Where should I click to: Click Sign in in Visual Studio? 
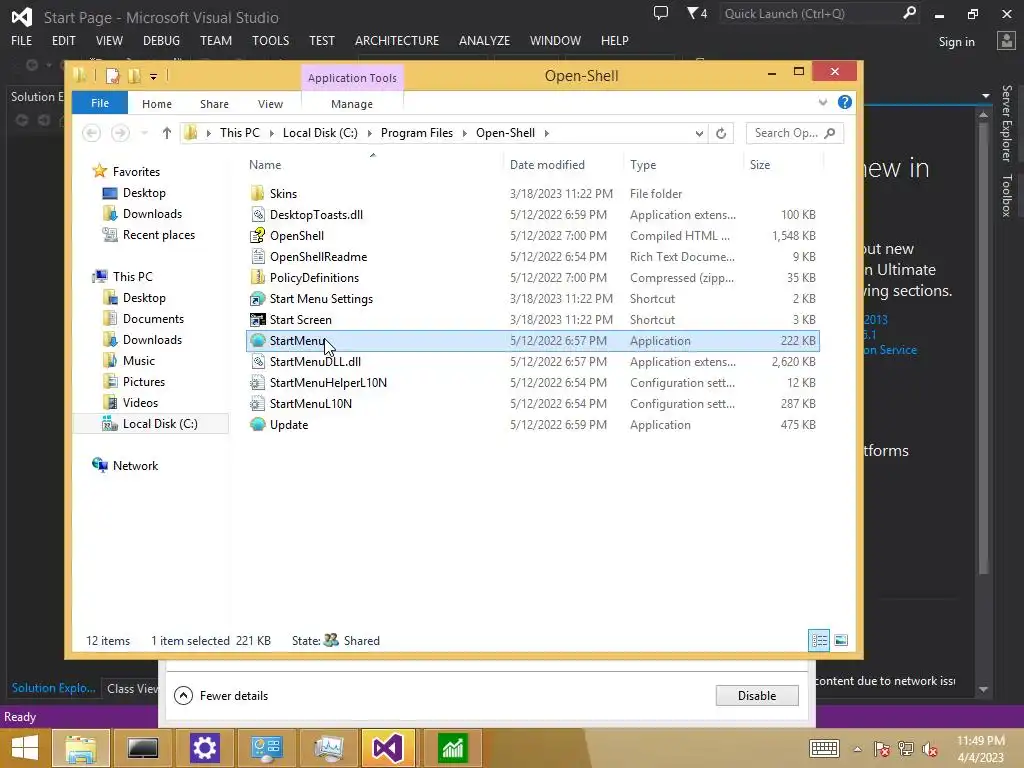pyautogui.click(x=956, y=42)
